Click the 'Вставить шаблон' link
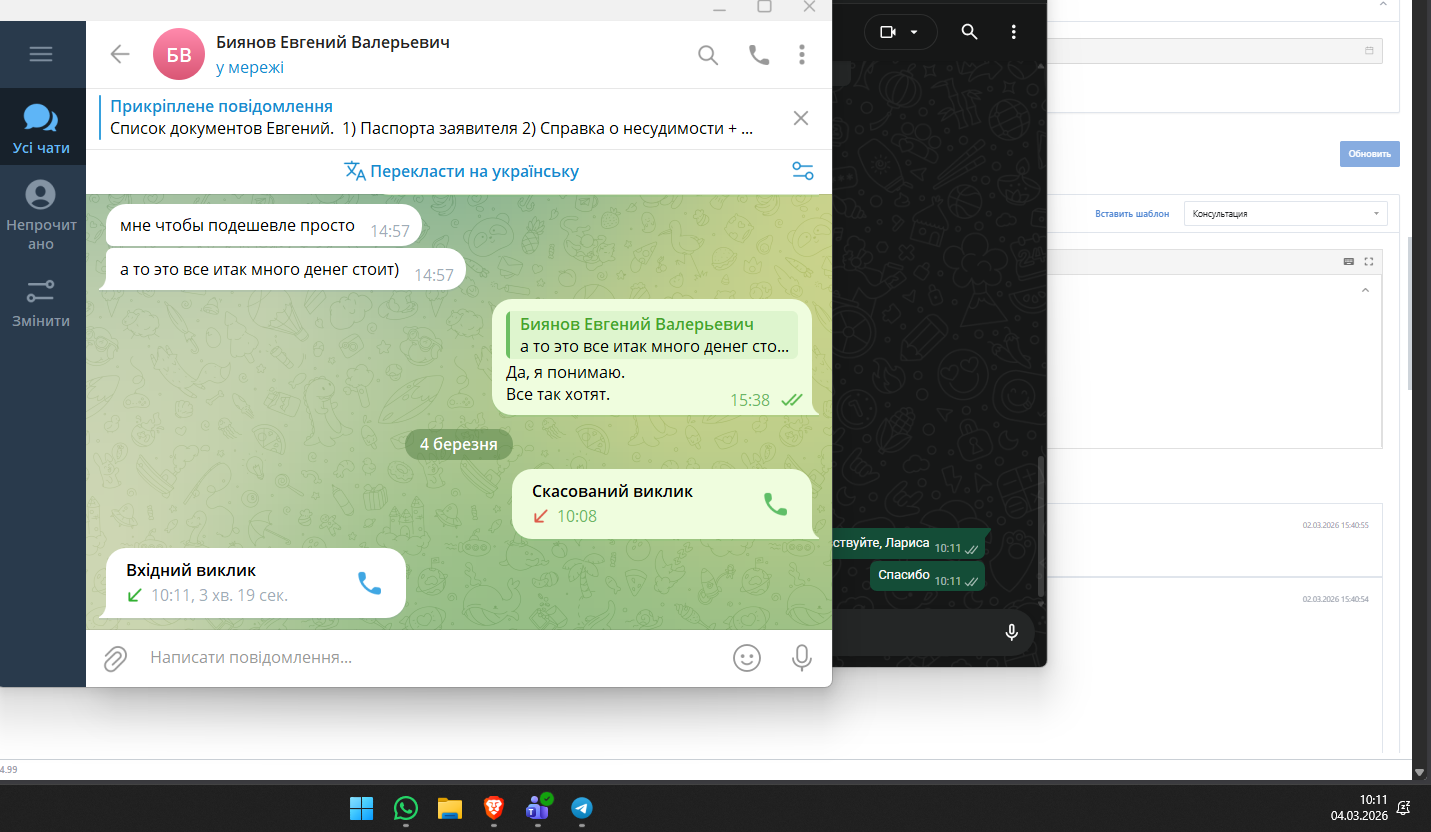 click(1132, 214)
